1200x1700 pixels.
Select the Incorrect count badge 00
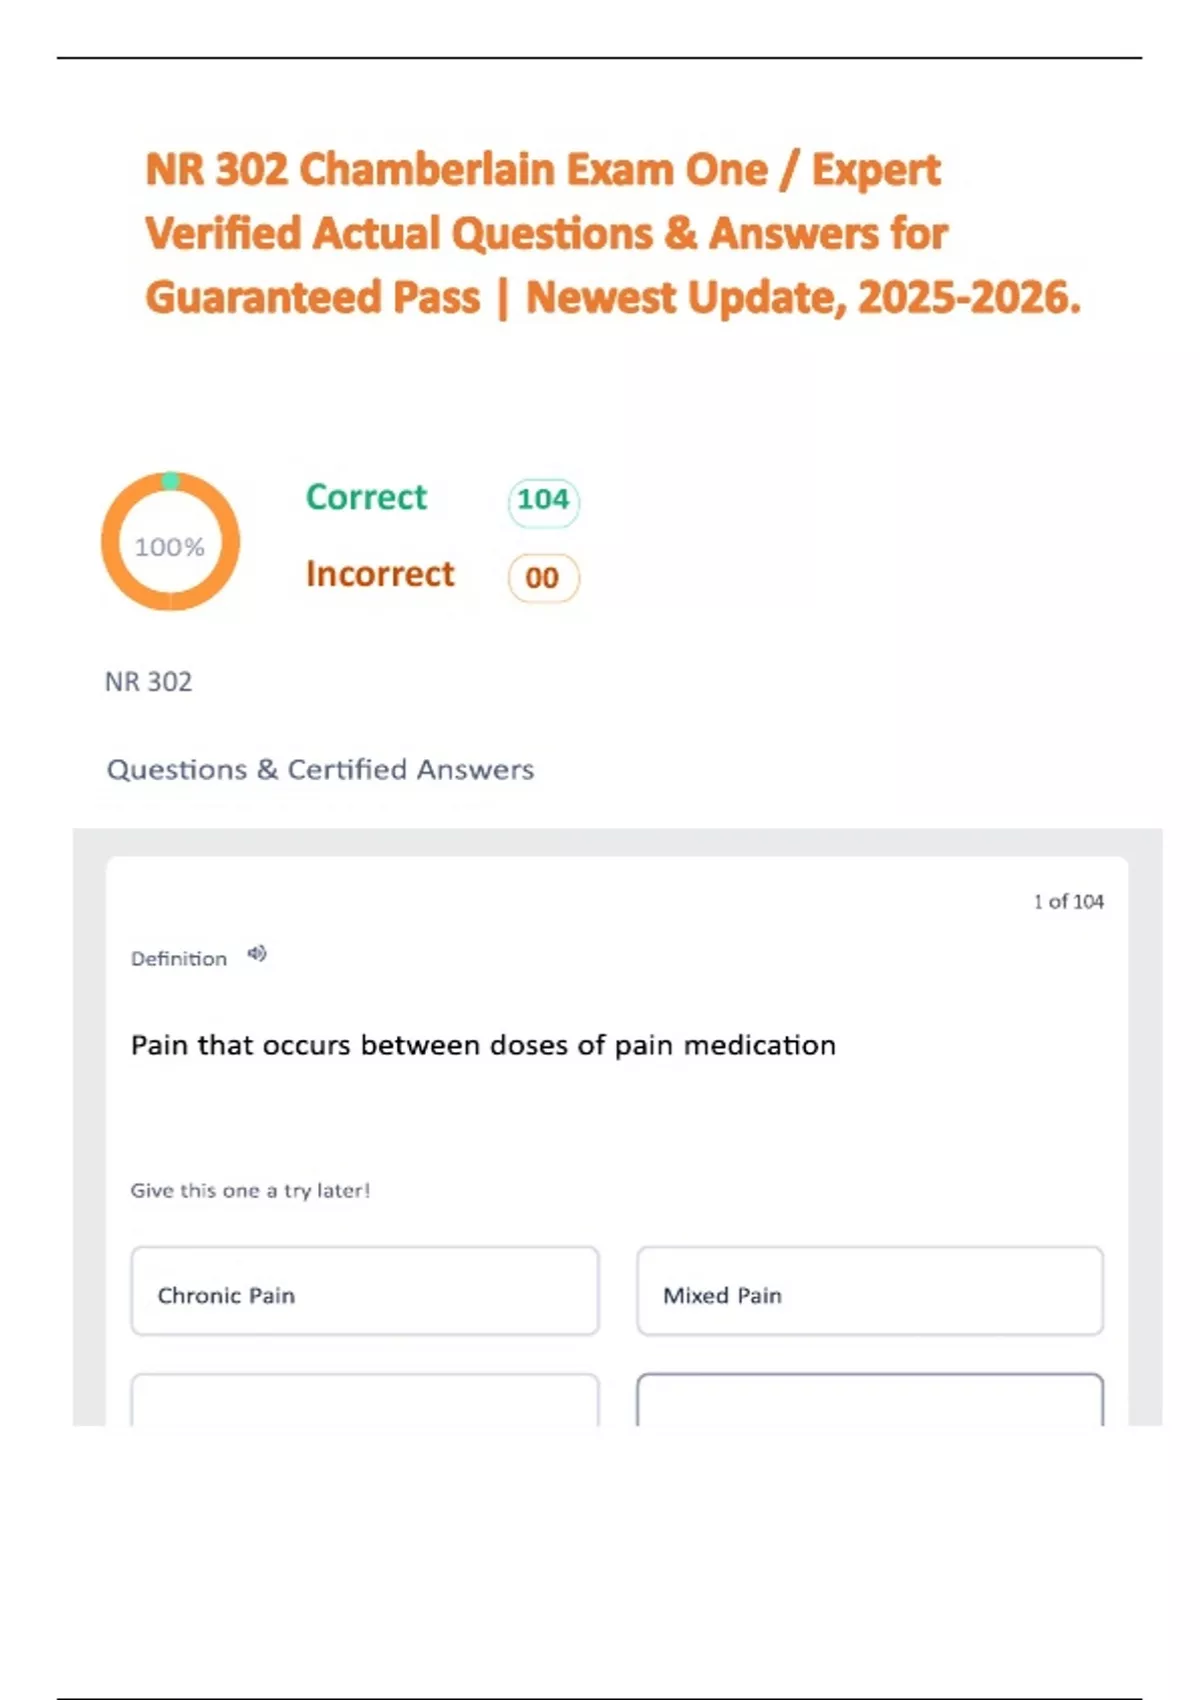[x=543, y=578]
